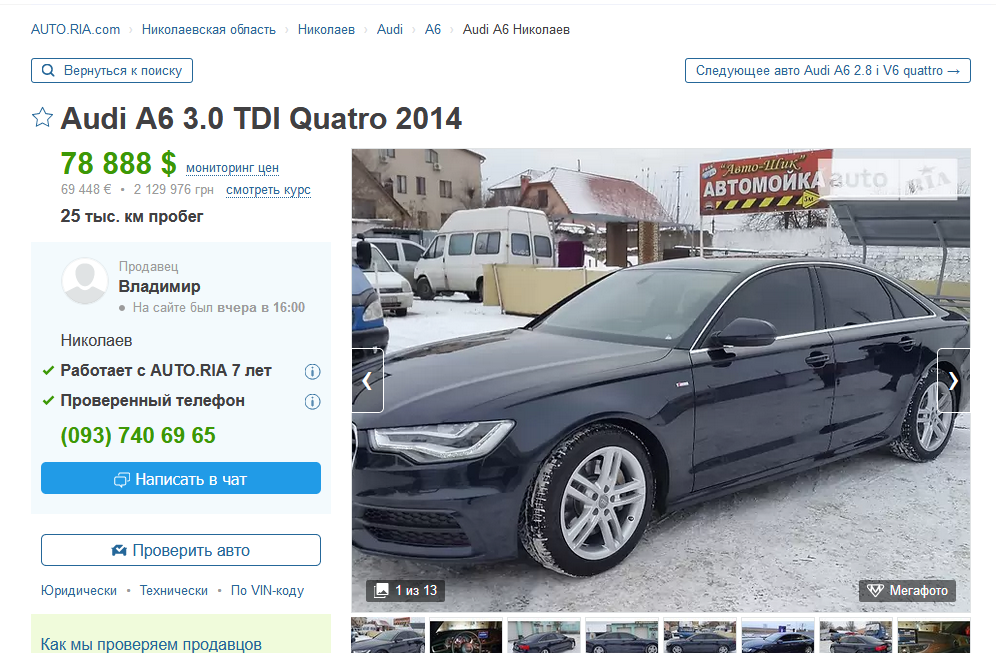Open the 'A6' breadcrumb link
The image size is (996, 653).
pos(433,29)
